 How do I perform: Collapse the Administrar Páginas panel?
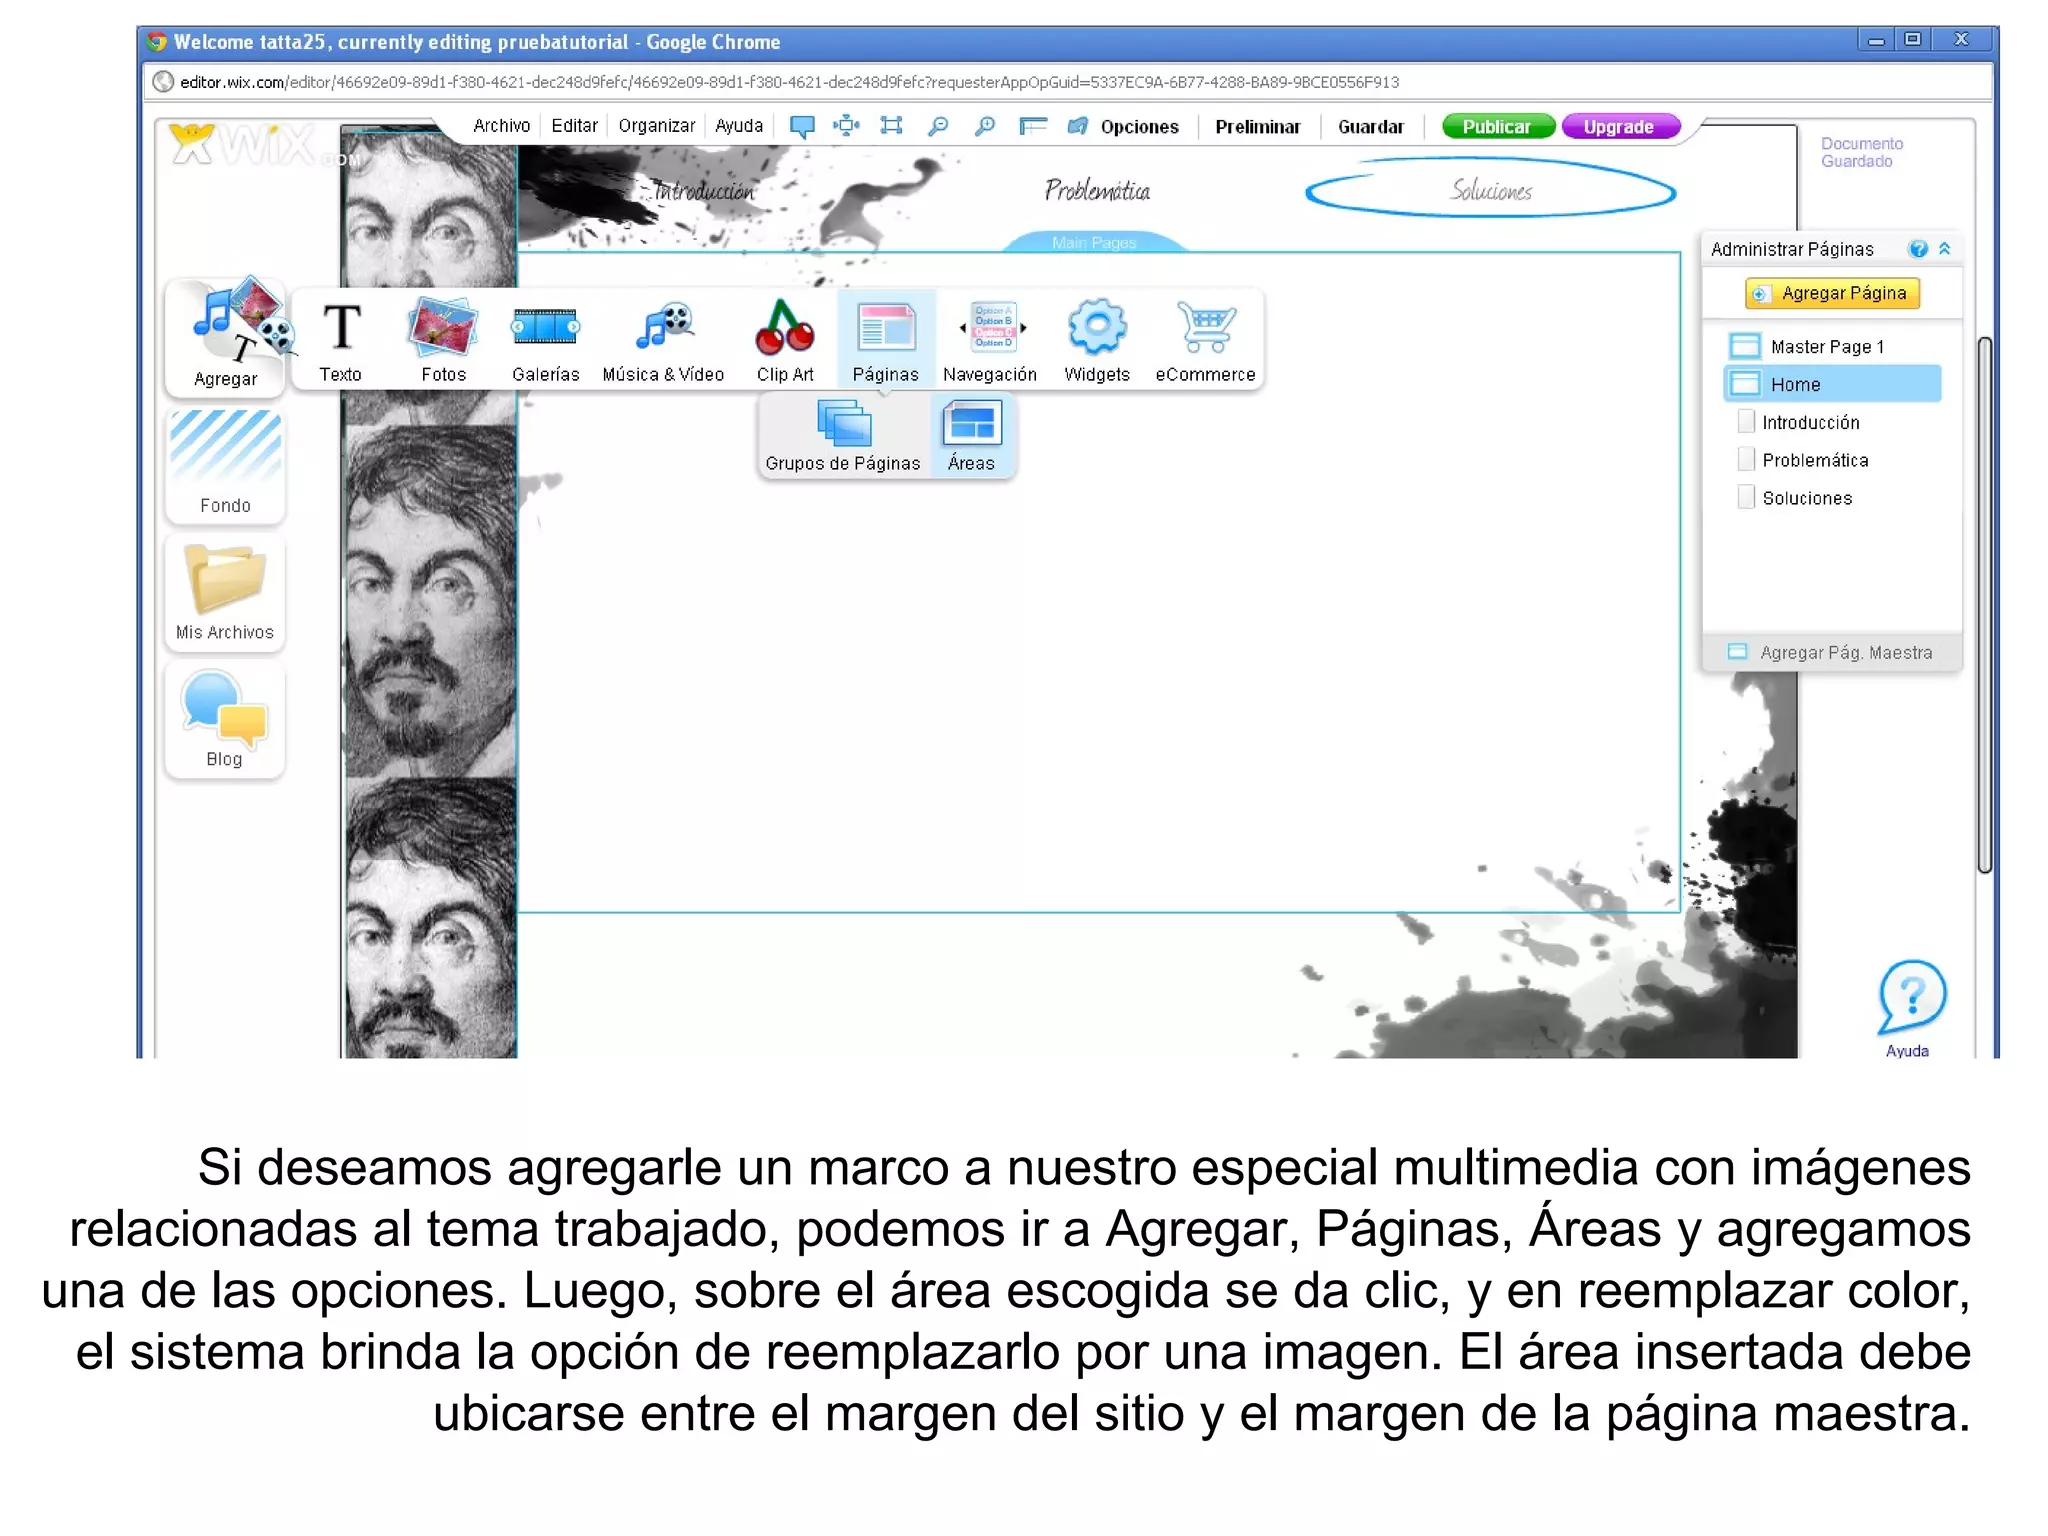1945,249
